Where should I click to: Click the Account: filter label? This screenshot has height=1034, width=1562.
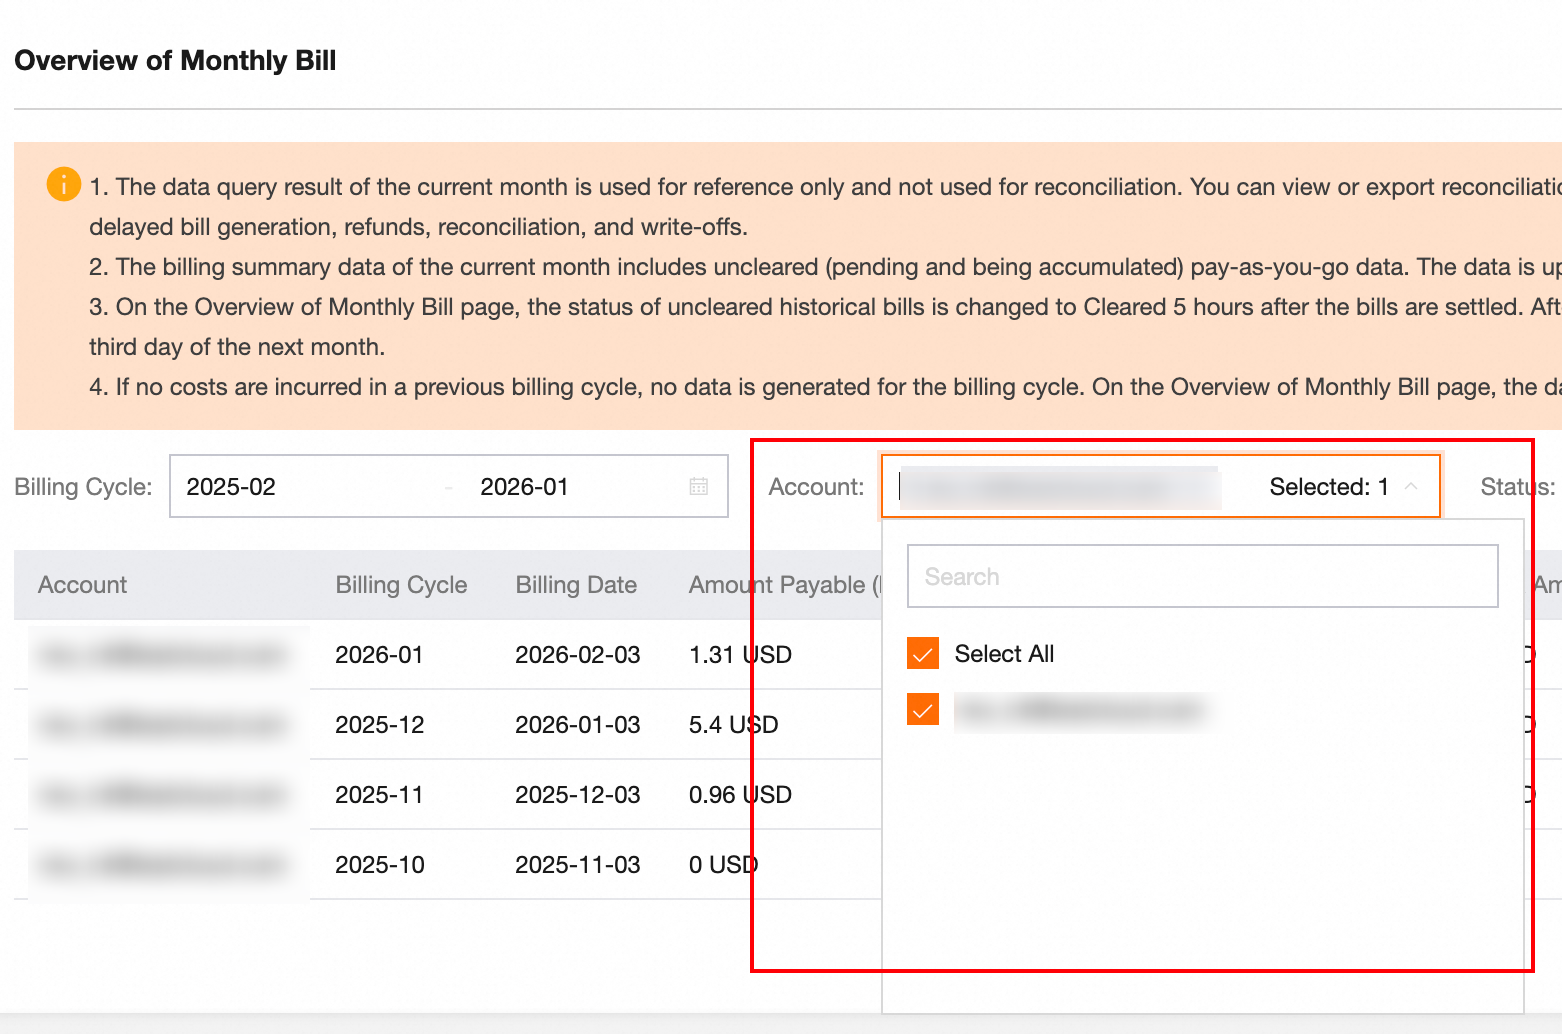tap(816, 487)
